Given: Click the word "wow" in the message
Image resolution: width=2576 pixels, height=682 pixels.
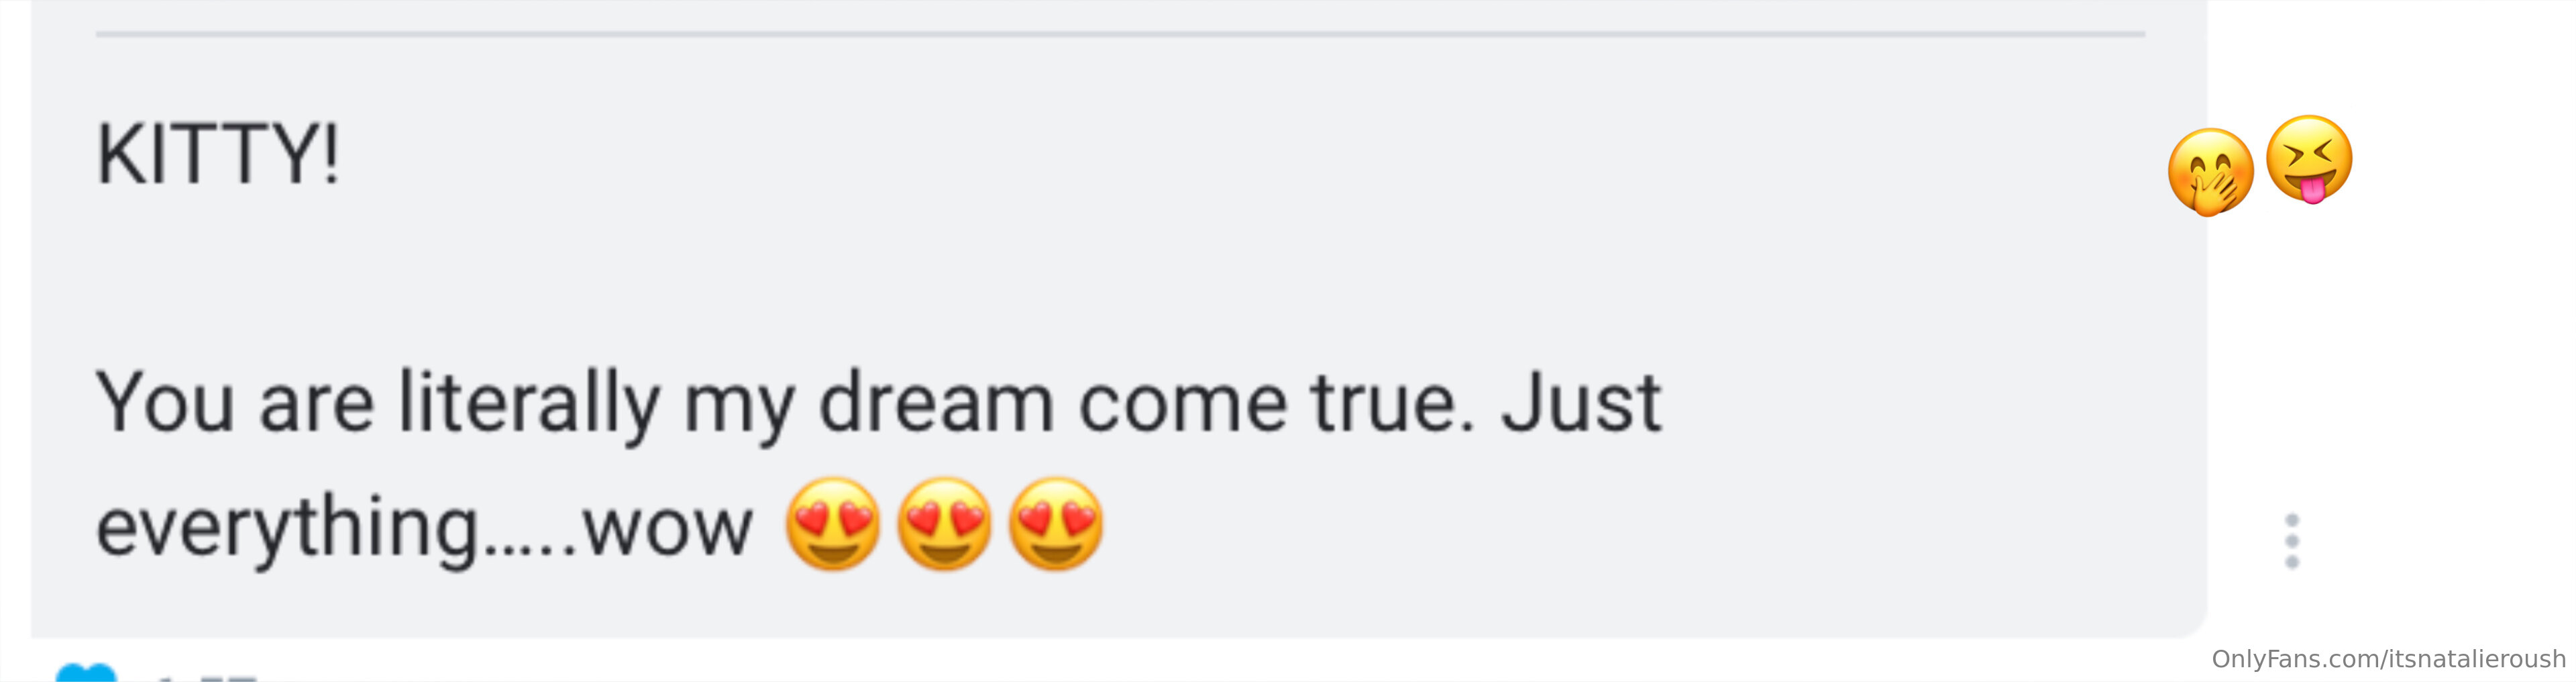Looking at the screenshot, I should pyautogui.click(x=667, y=528).
